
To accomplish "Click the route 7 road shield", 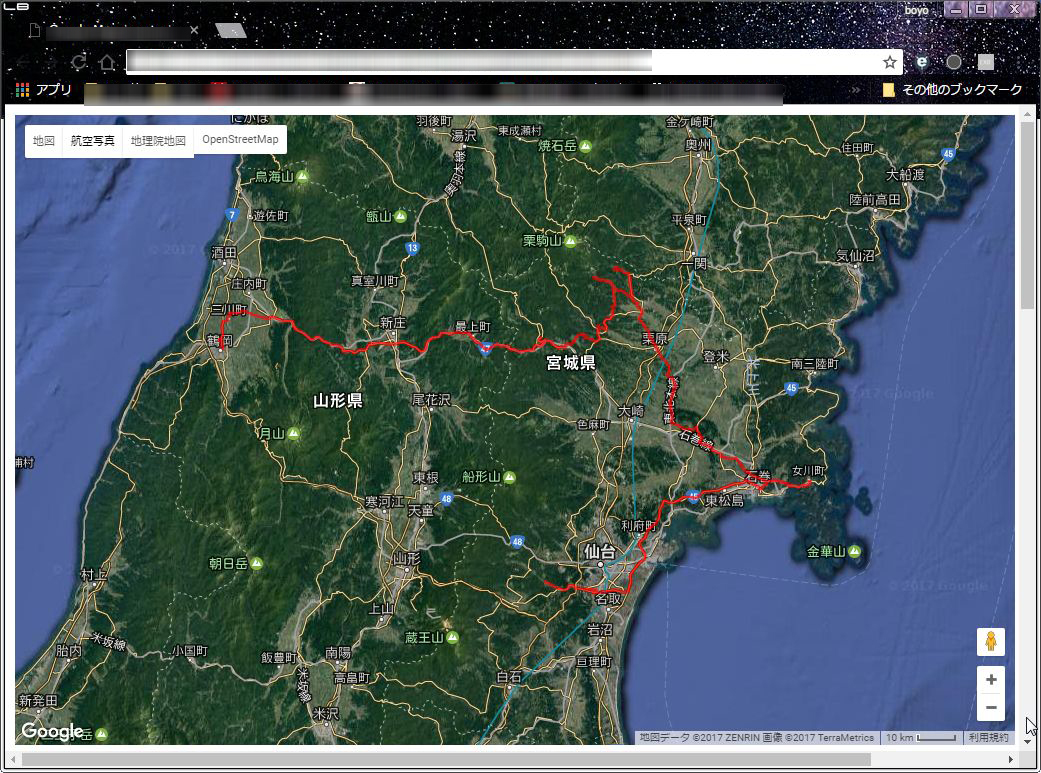I will coord(232,215).
